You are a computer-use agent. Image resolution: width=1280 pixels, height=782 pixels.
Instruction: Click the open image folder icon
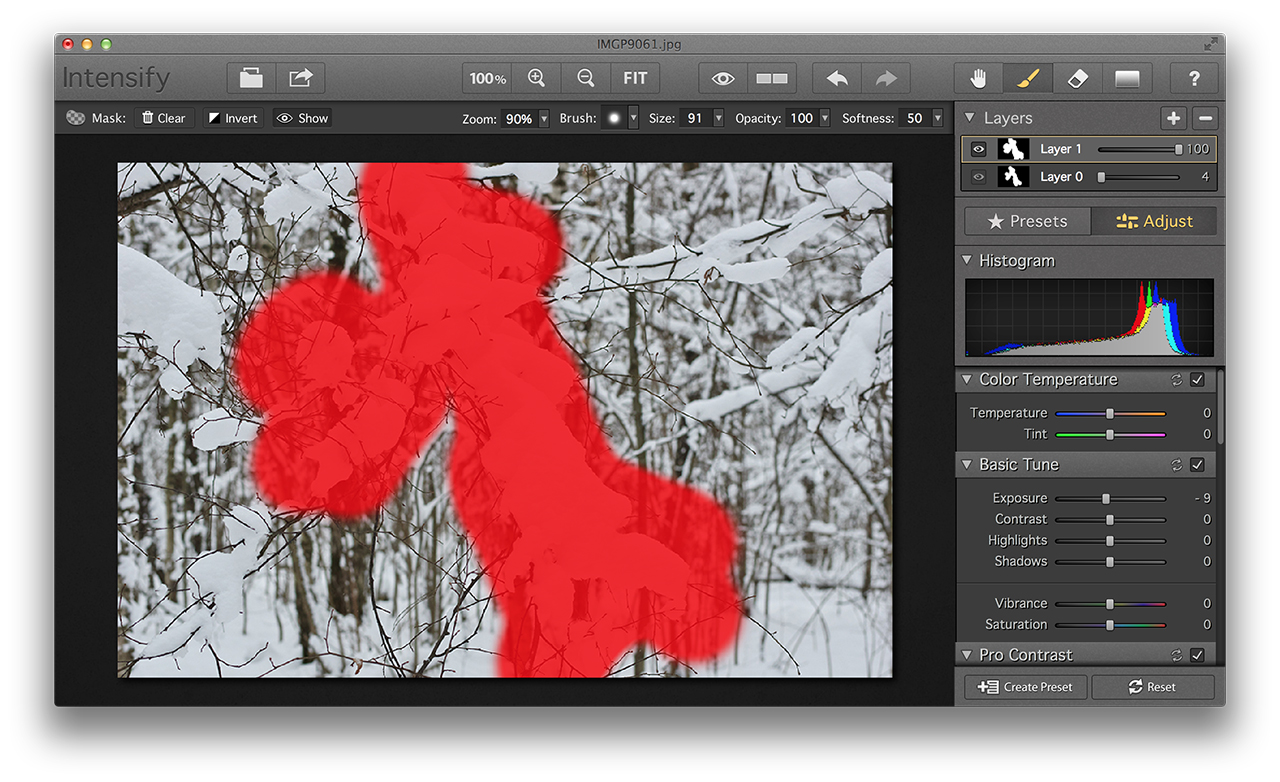click(251, 78)
